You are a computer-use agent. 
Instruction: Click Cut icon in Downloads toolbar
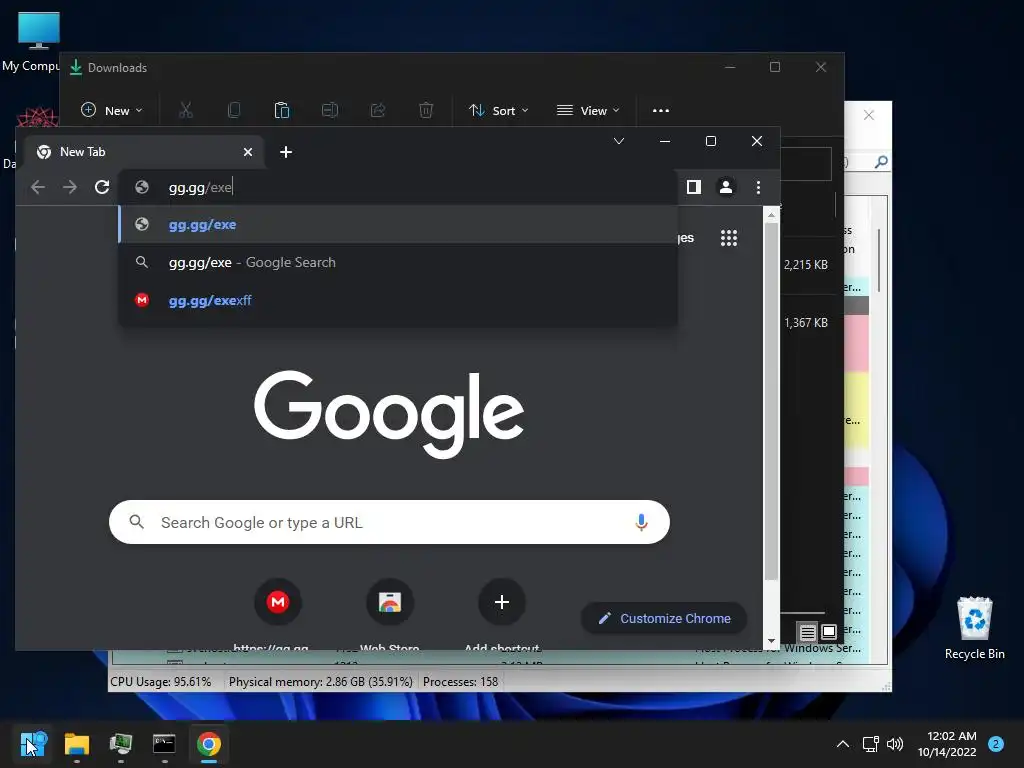point(186,110)
